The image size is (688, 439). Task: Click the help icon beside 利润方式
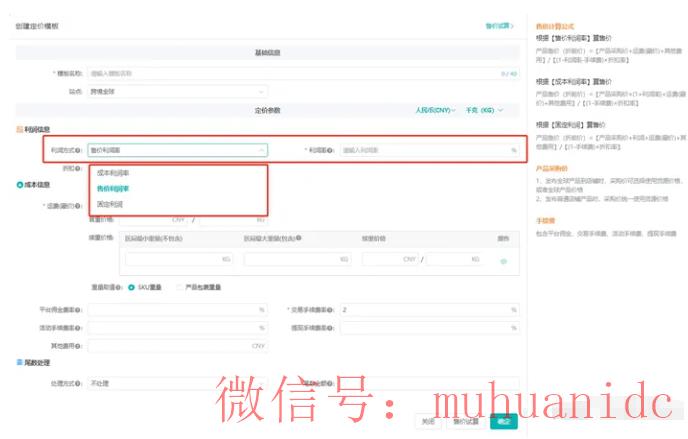point(78,150)
